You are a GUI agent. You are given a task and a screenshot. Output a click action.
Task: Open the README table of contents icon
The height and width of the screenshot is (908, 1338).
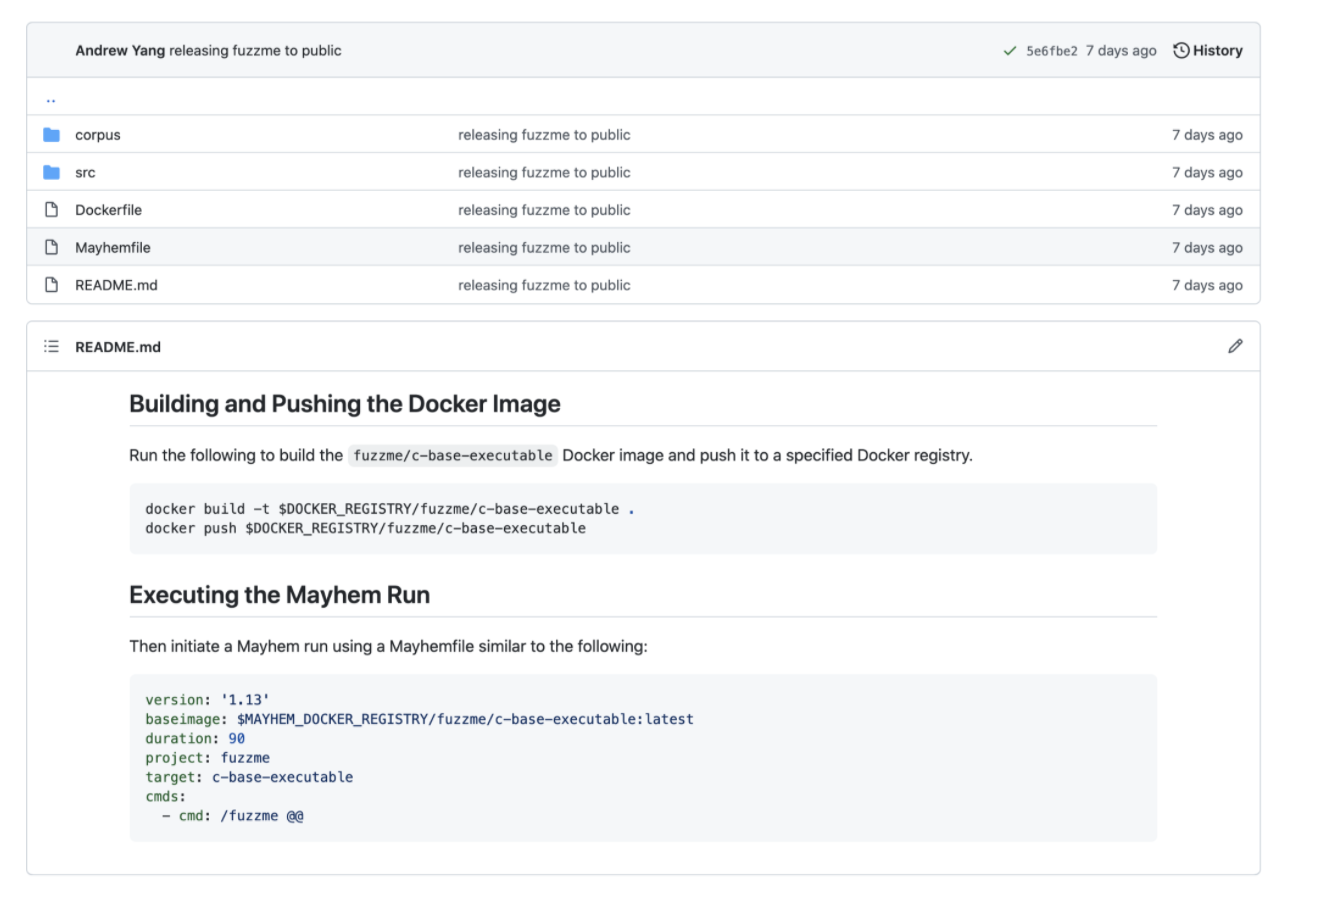[50, 346]
